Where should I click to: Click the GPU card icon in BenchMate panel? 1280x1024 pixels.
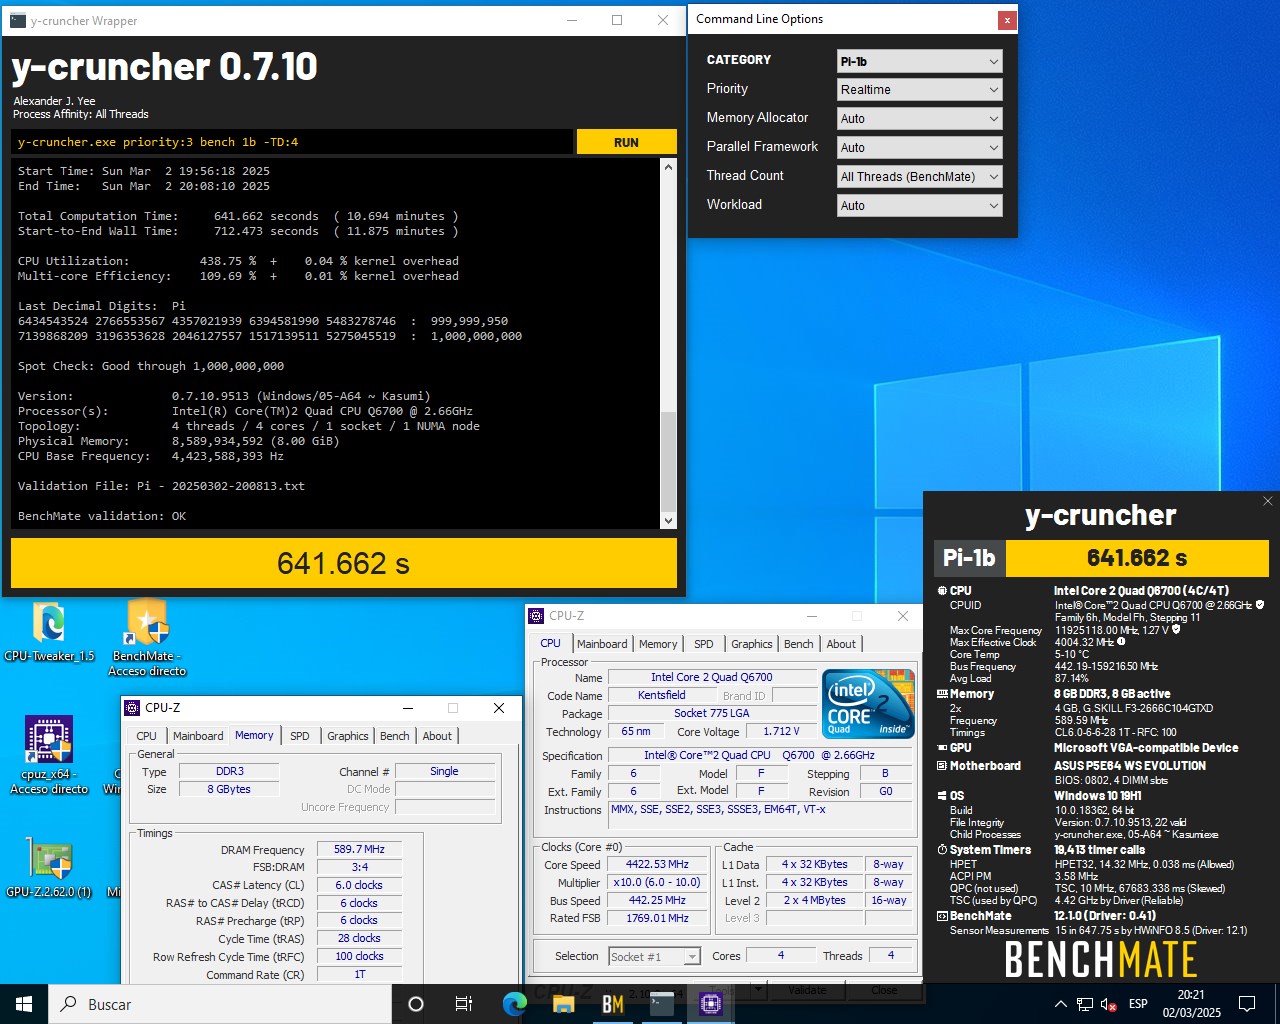(942, 748)
